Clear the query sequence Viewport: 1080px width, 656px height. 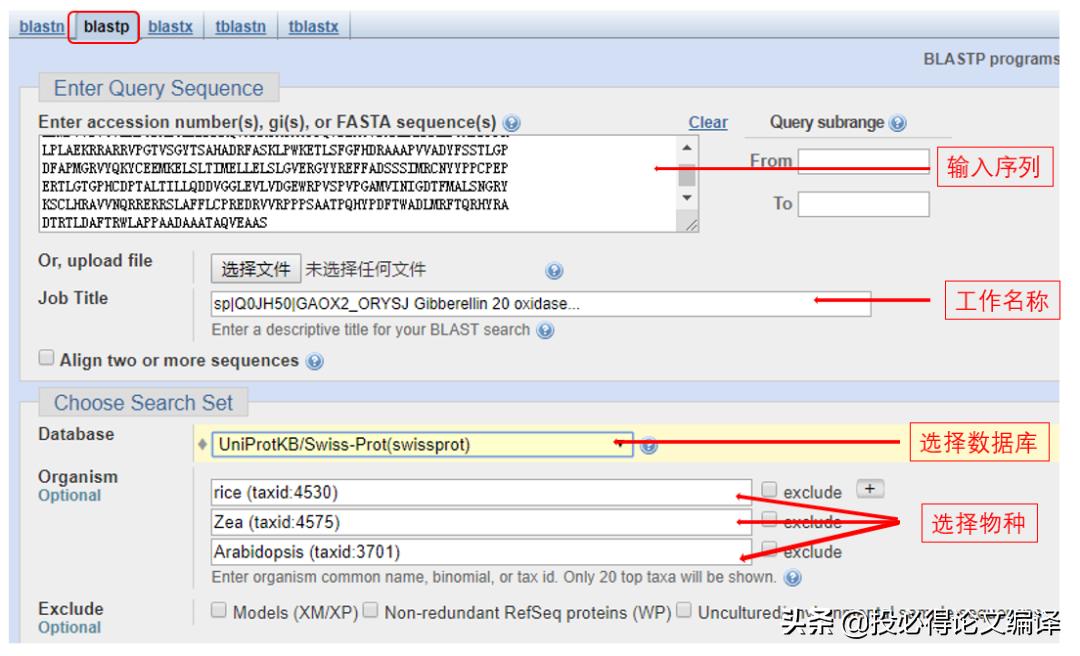[x=707, y=123]
